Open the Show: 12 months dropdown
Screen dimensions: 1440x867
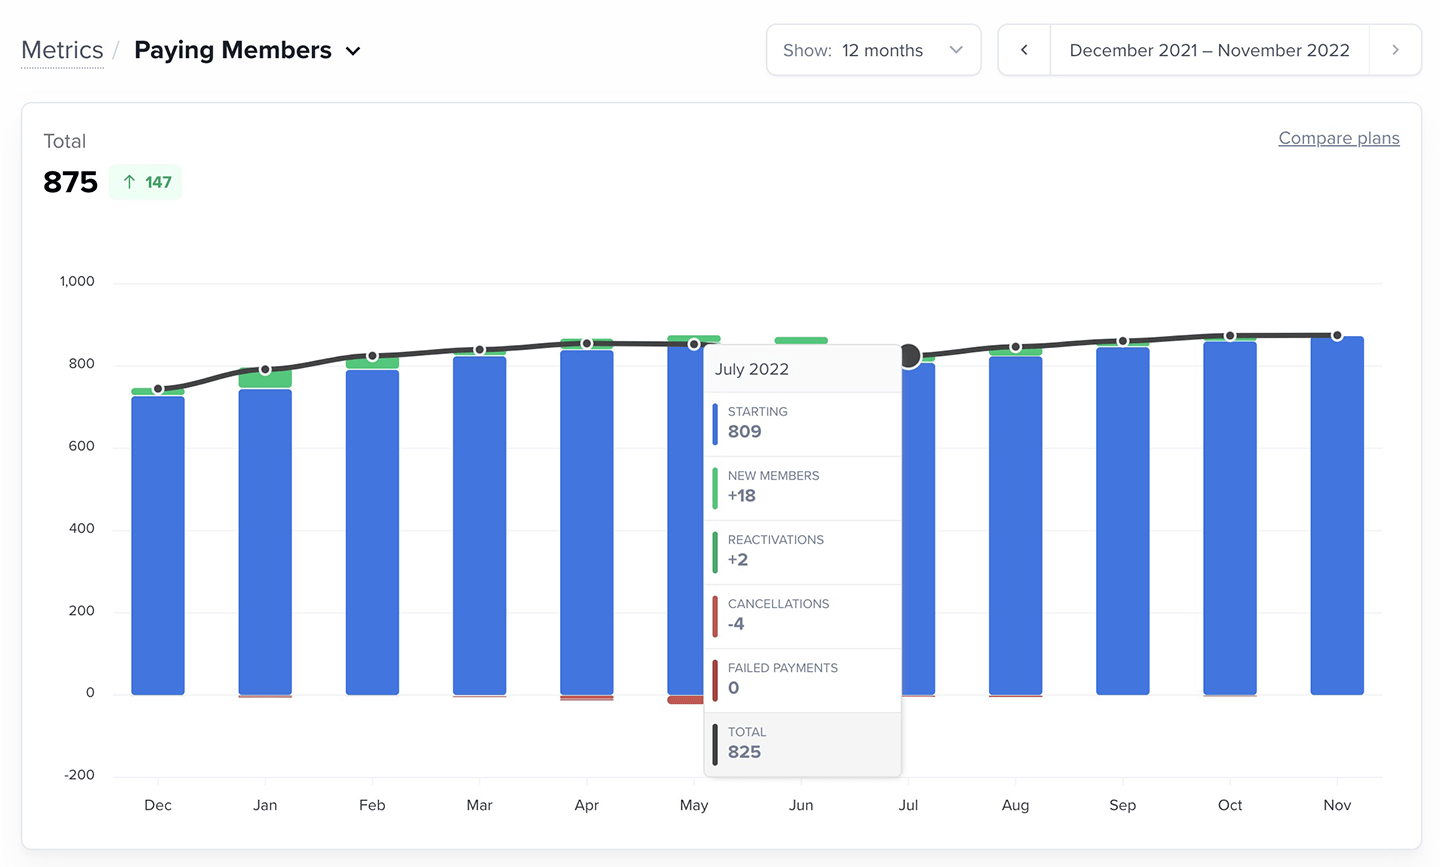(x=873, y=49)
